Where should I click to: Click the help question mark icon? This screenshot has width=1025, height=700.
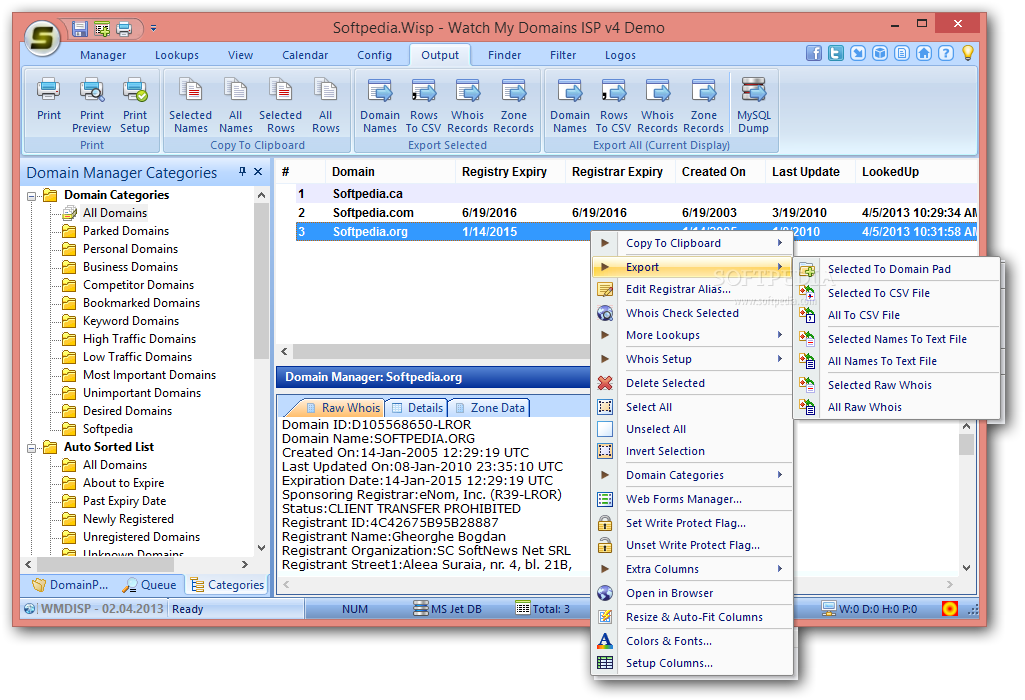946,53
